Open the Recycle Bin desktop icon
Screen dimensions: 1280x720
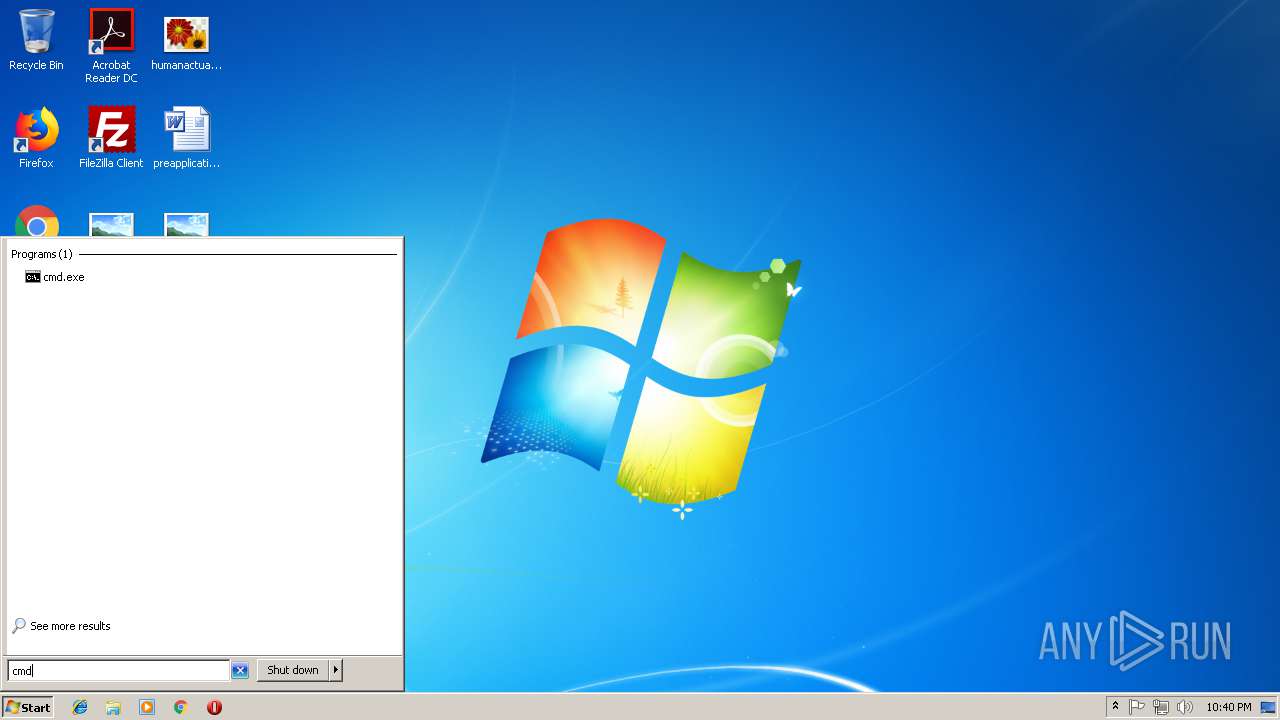click(x=36, y=40)
